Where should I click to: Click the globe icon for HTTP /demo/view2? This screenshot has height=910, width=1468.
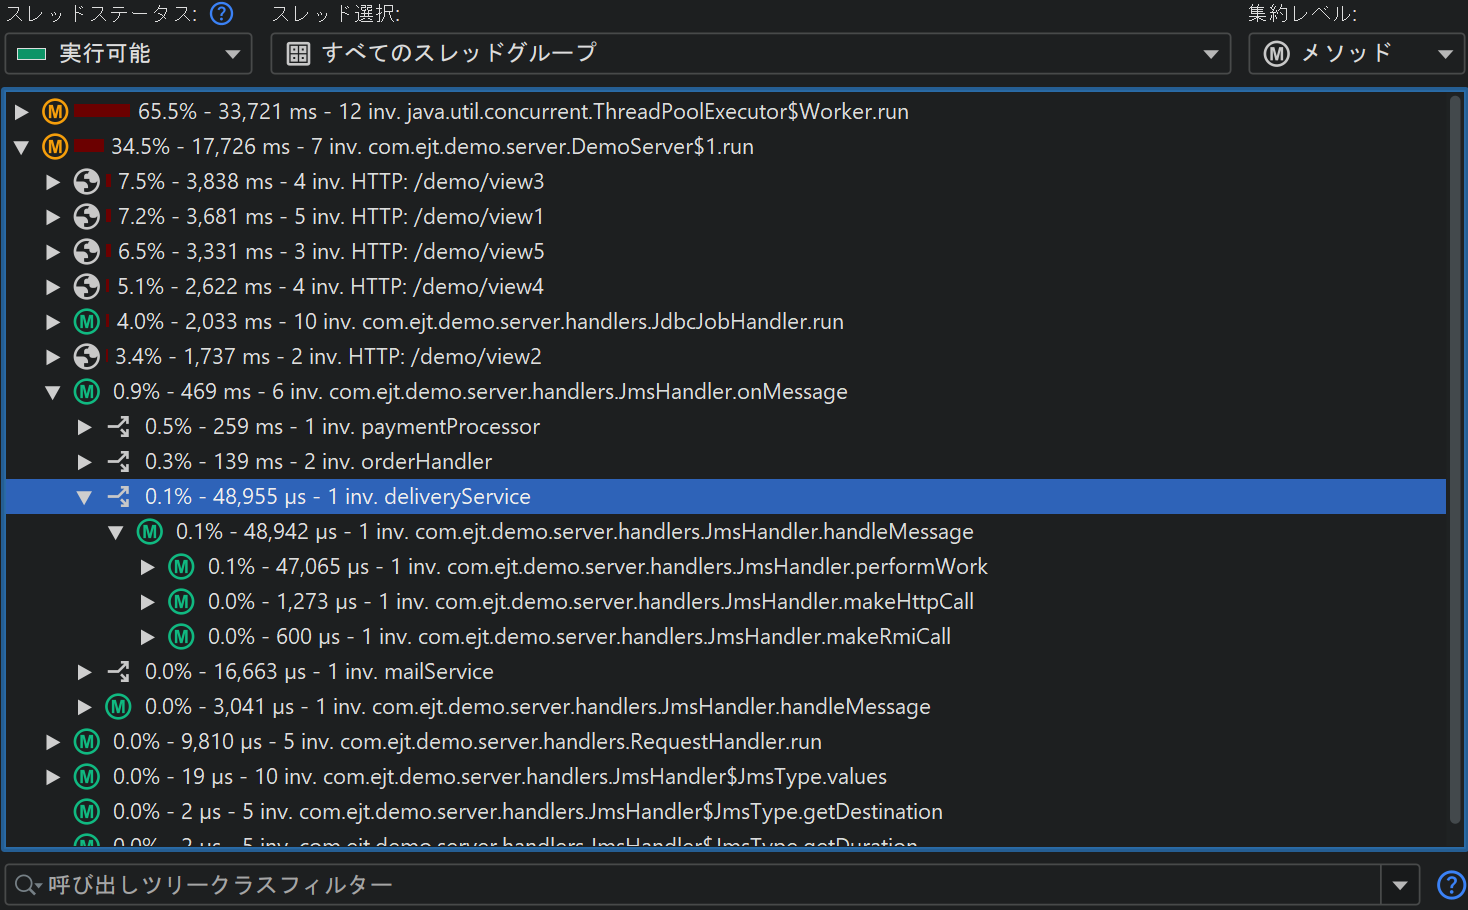[87, 357]
